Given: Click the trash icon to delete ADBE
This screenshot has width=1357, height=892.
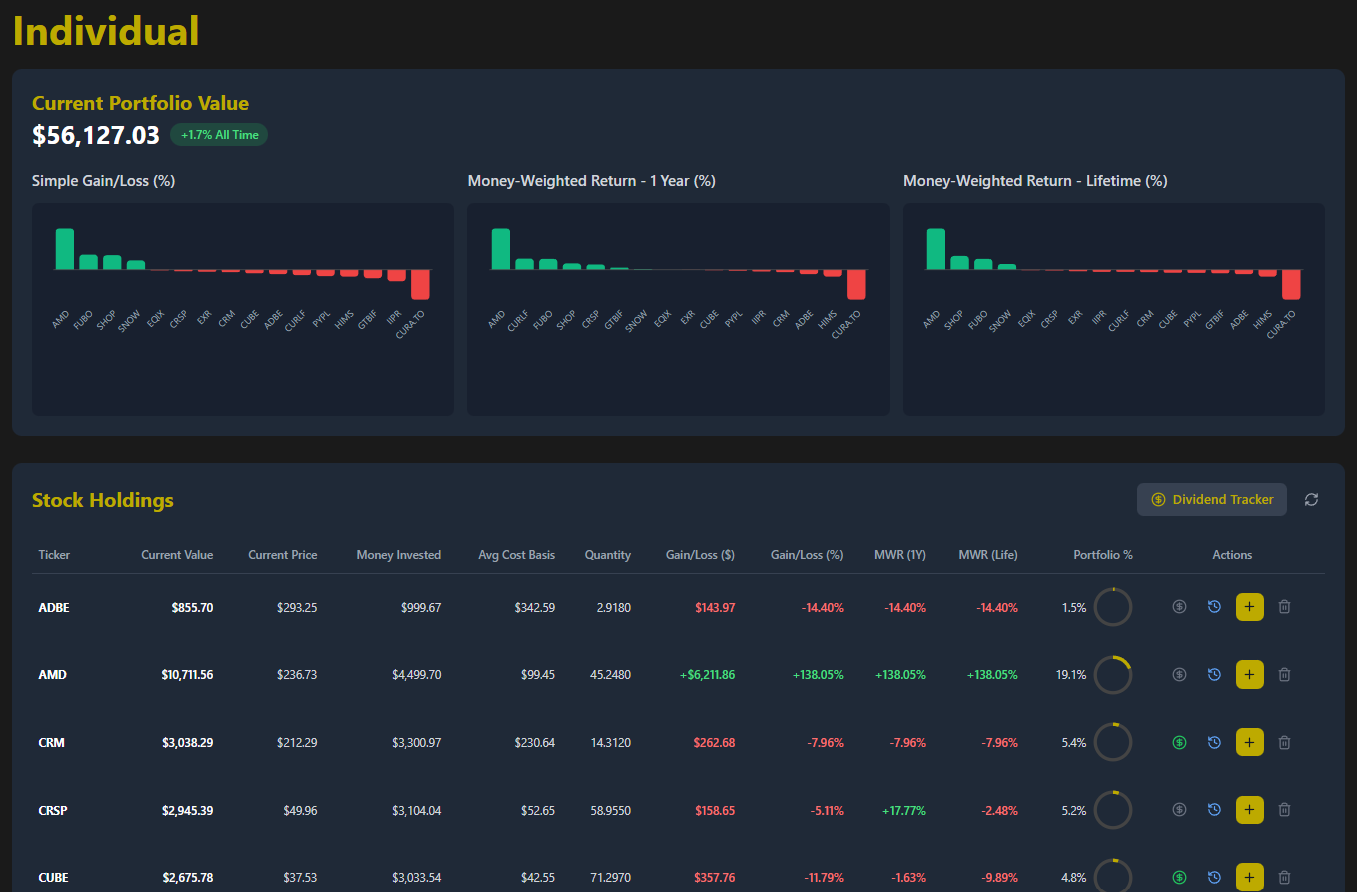Looking at the screenshot, I should click(1284, 606).
